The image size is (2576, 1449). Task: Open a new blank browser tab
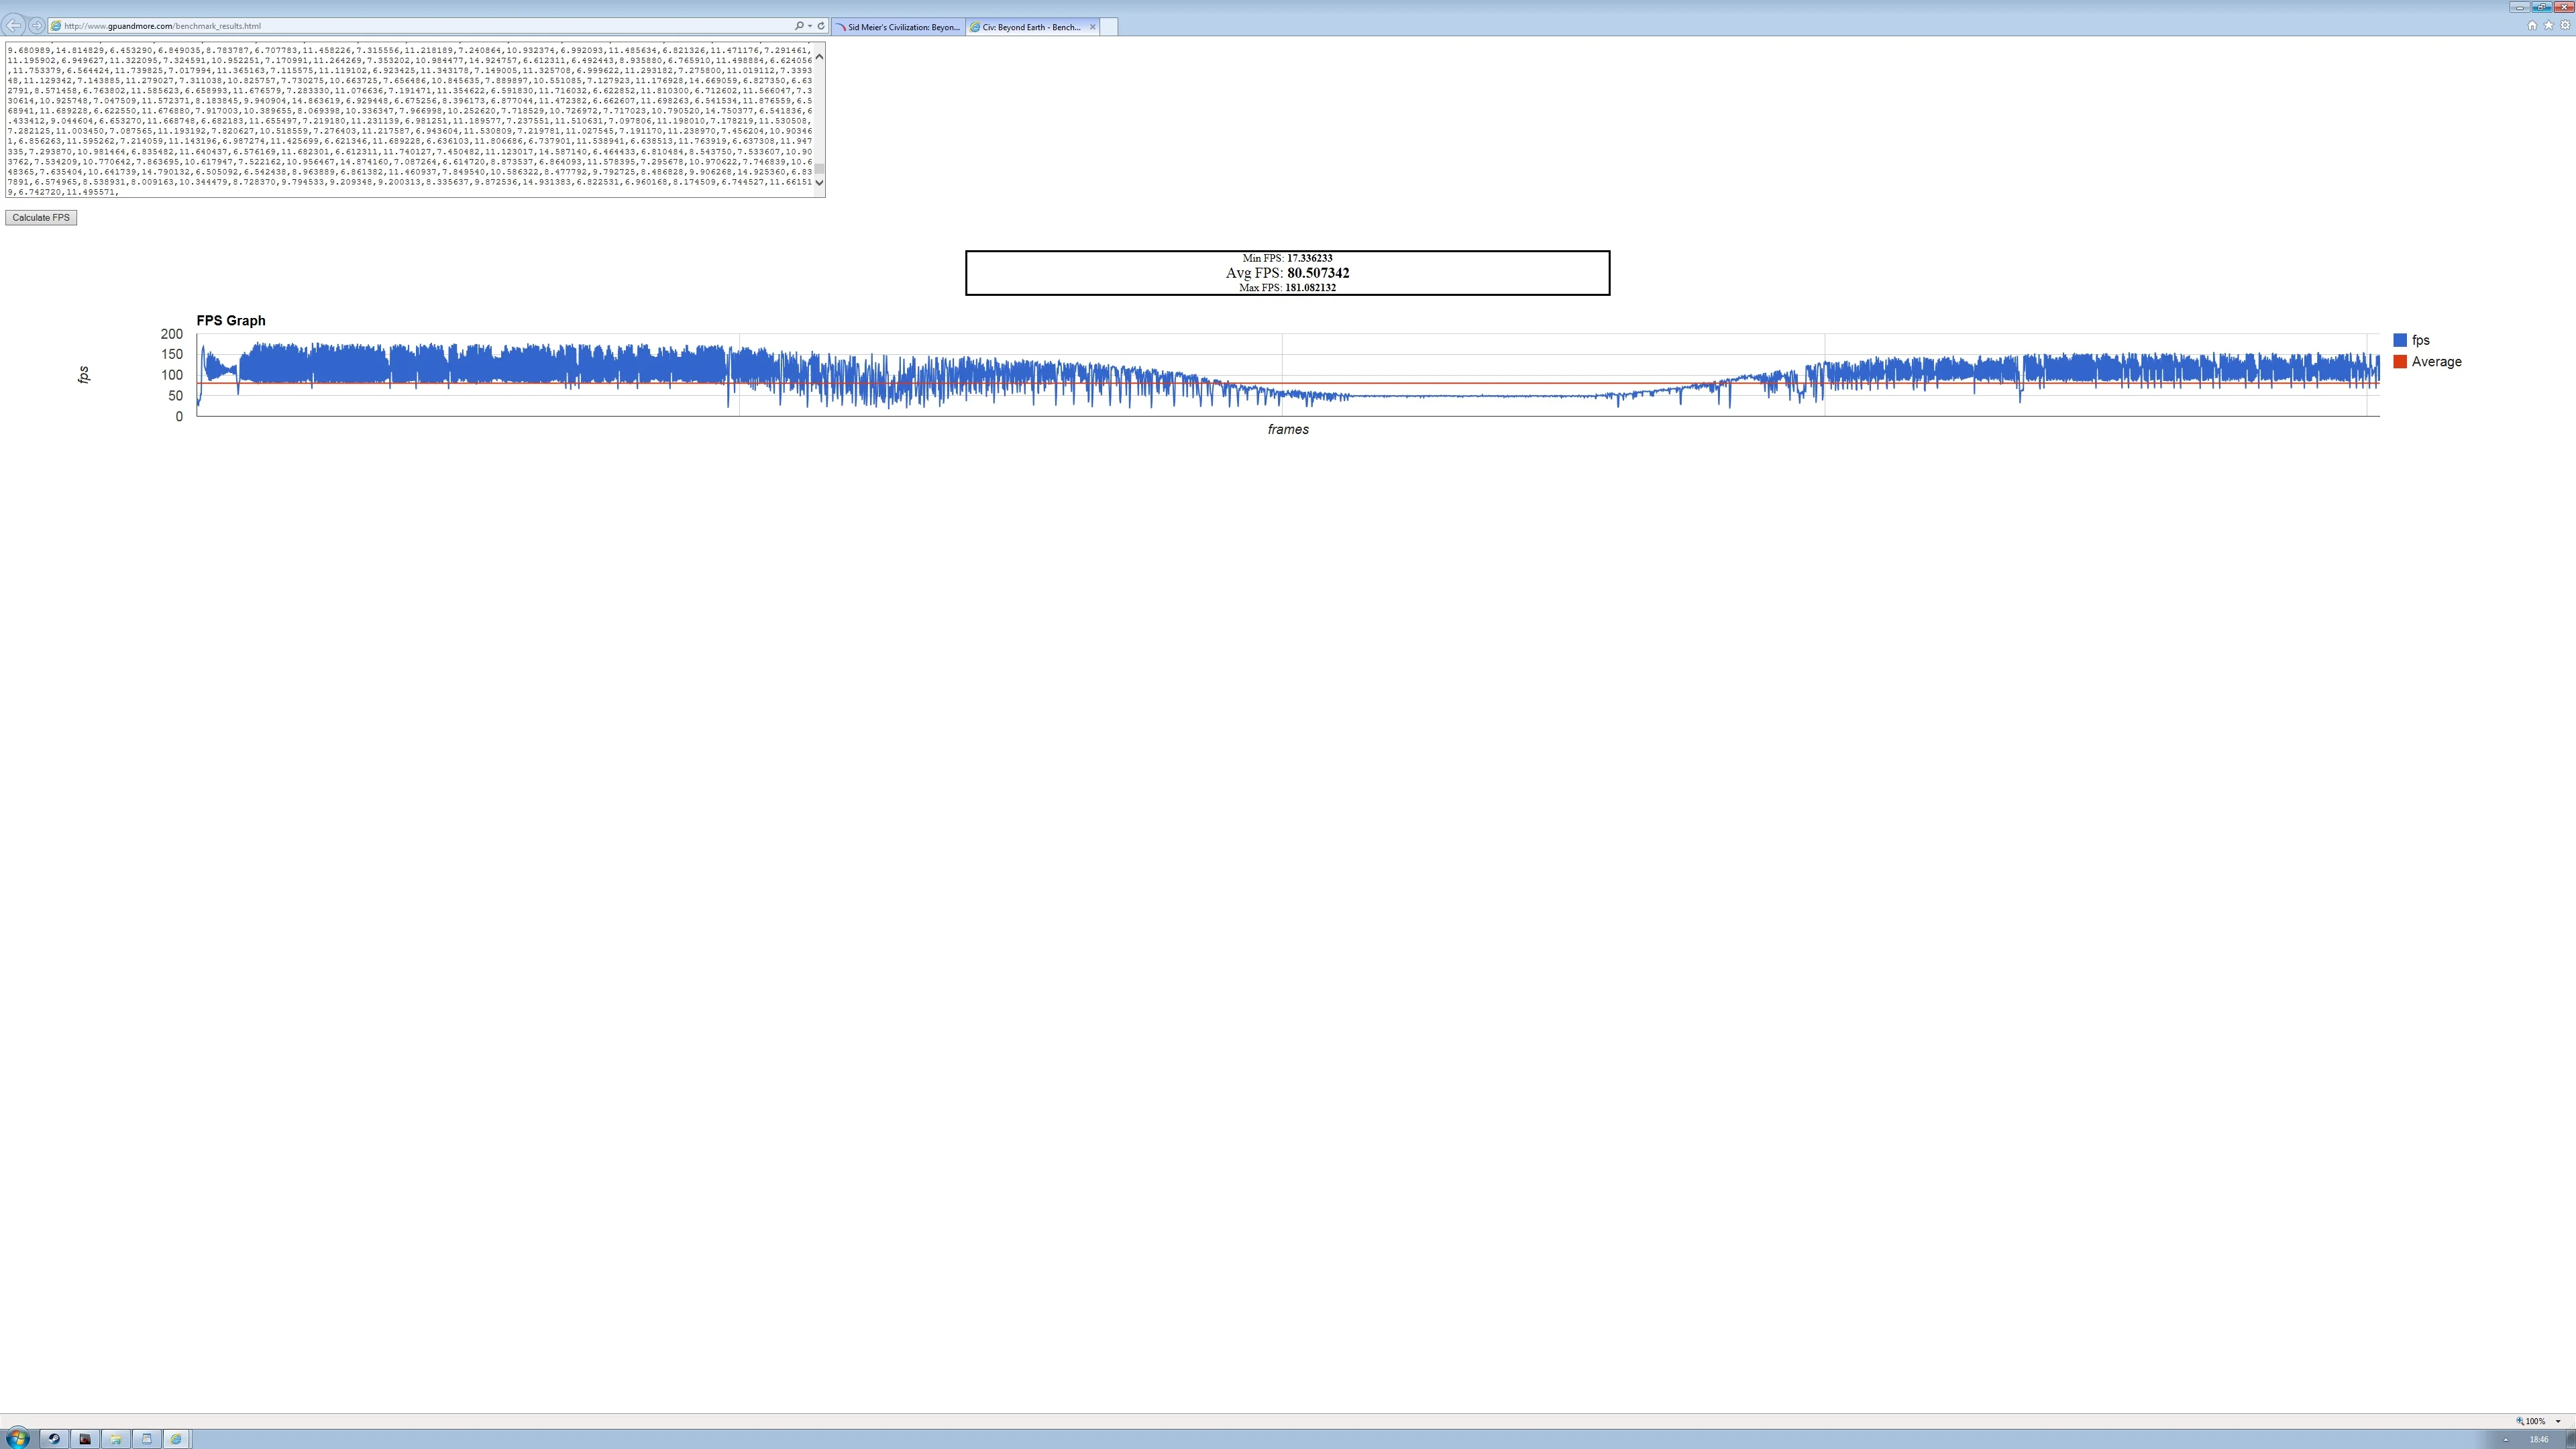coord(1108,27)
